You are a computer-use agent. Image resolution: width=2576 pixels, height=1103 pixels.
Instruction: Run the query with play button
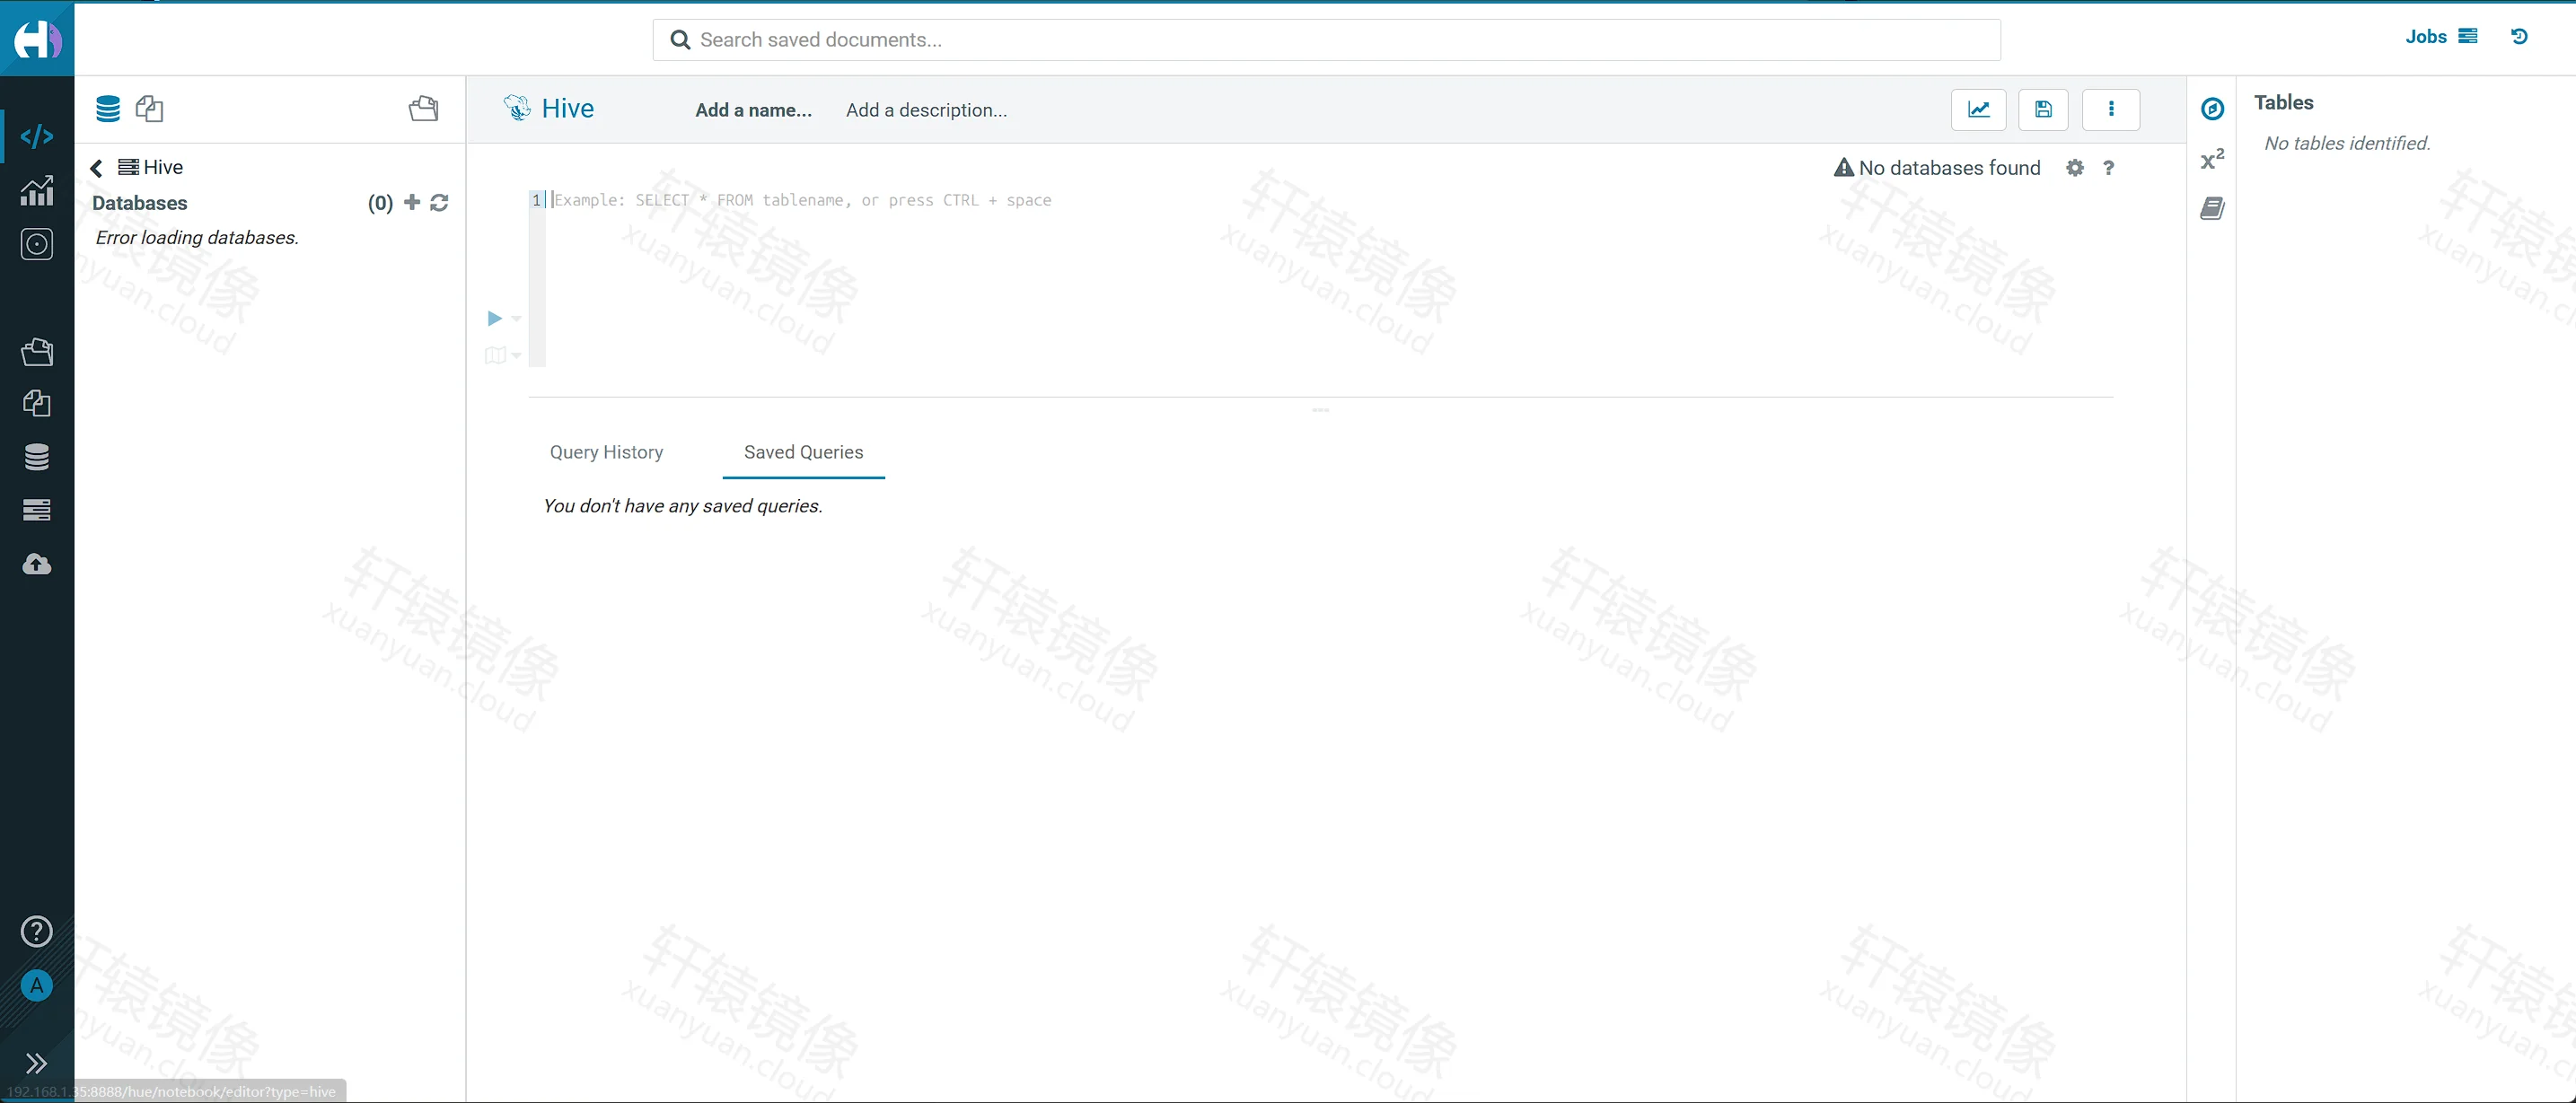(494, 319)
